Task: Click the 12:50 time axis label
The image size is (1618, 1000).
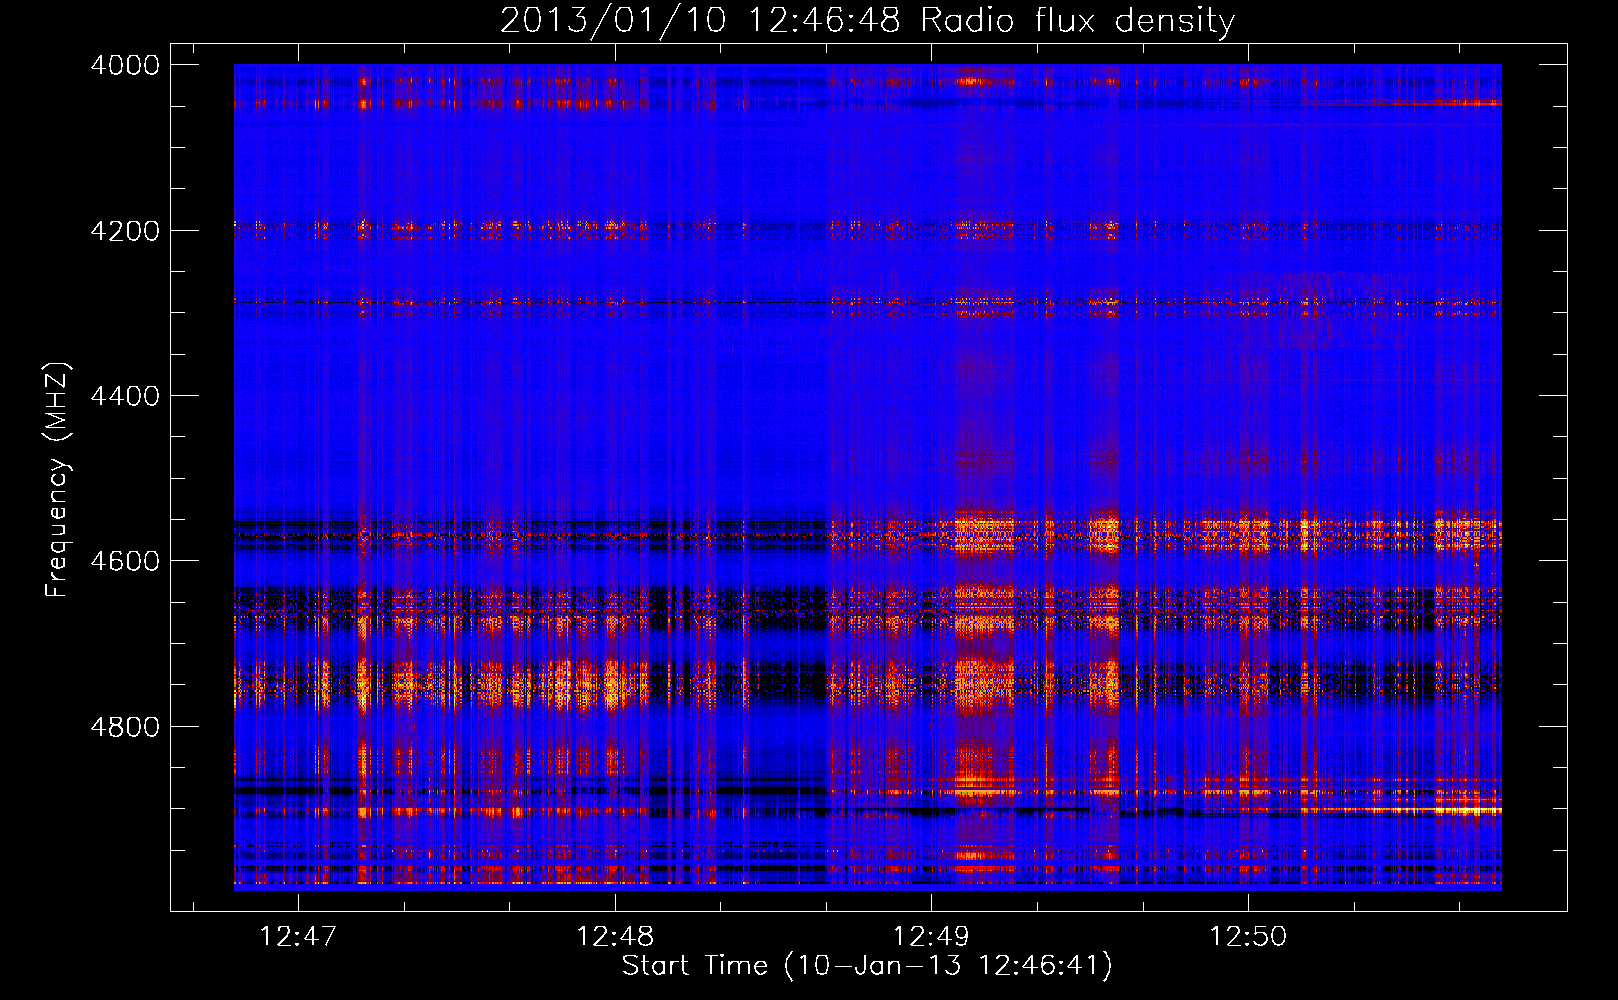Action: point(1248,937)
